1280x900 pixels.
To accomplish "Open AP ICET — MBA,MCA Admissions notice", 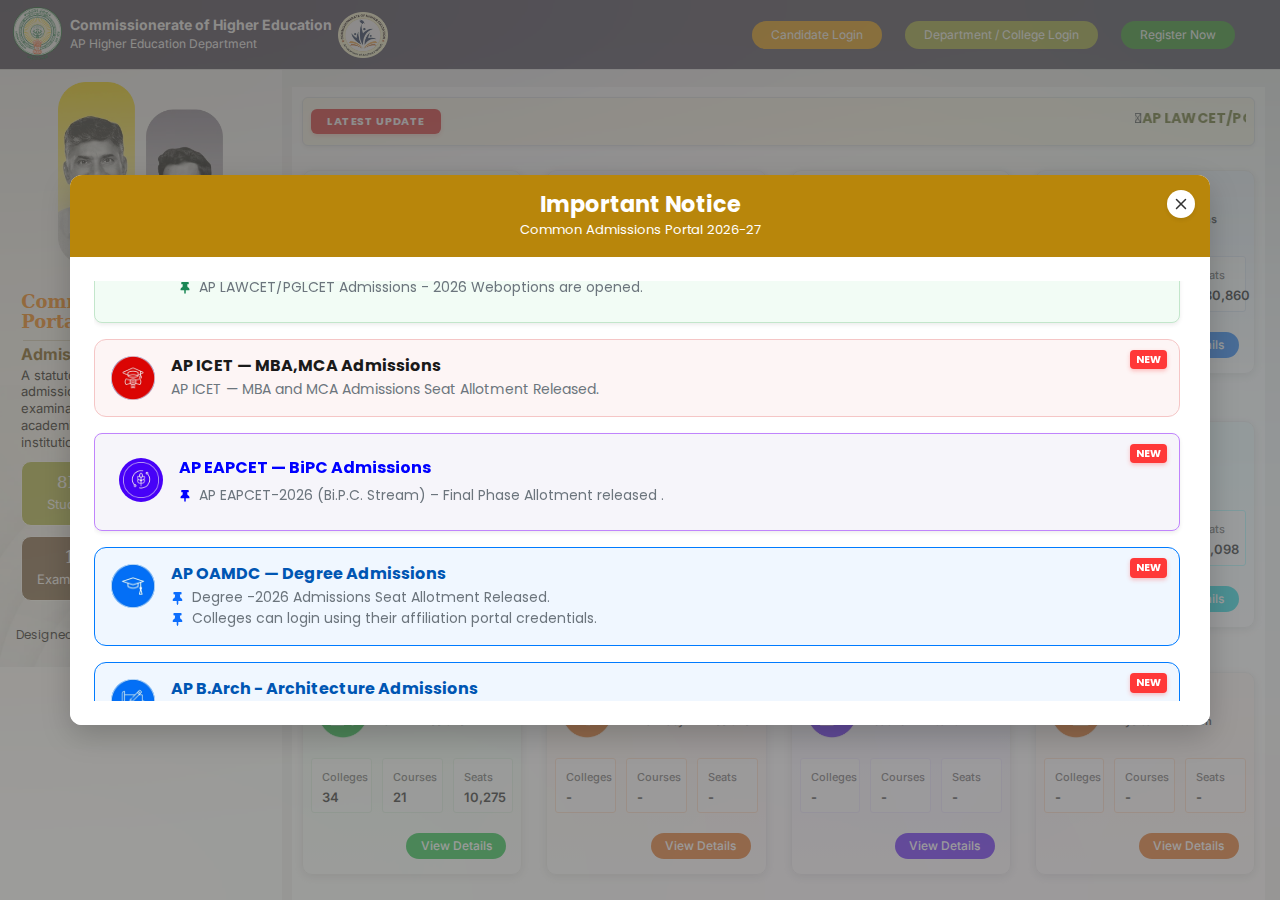I will click(x=637, y=378).
